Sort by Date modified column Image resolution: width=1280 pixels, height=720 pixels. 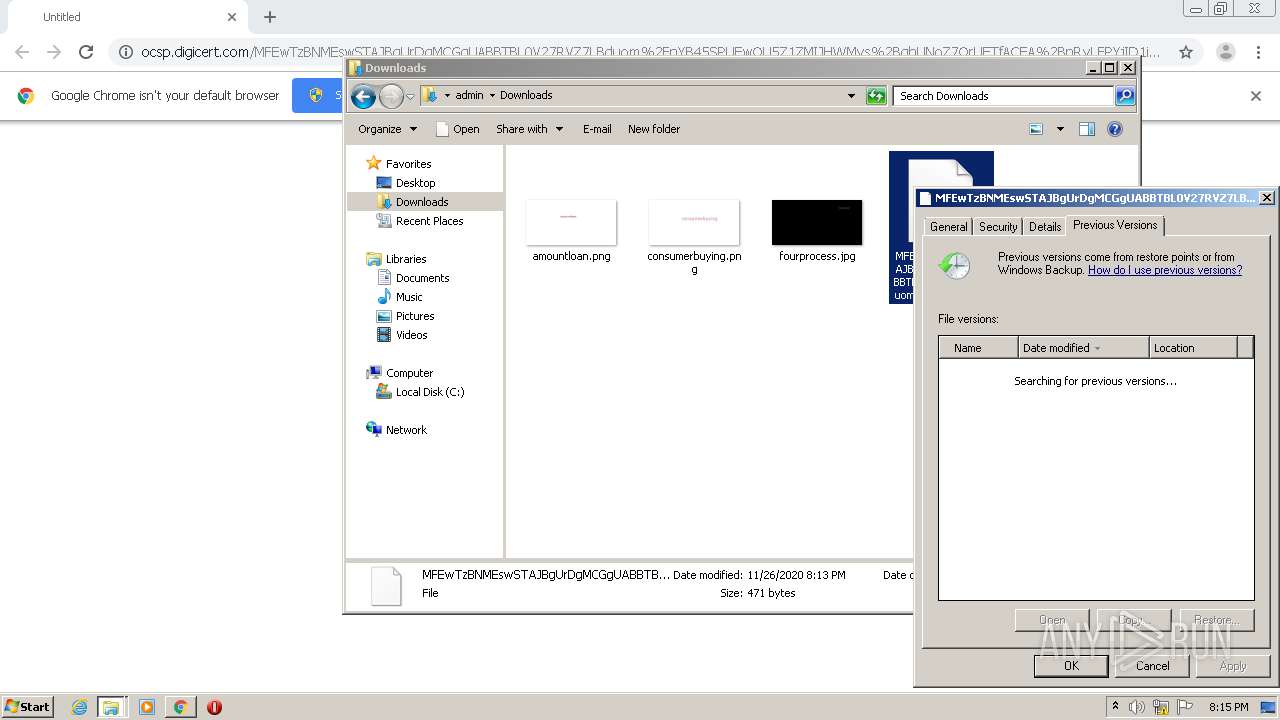click(x=1083, y=348)
